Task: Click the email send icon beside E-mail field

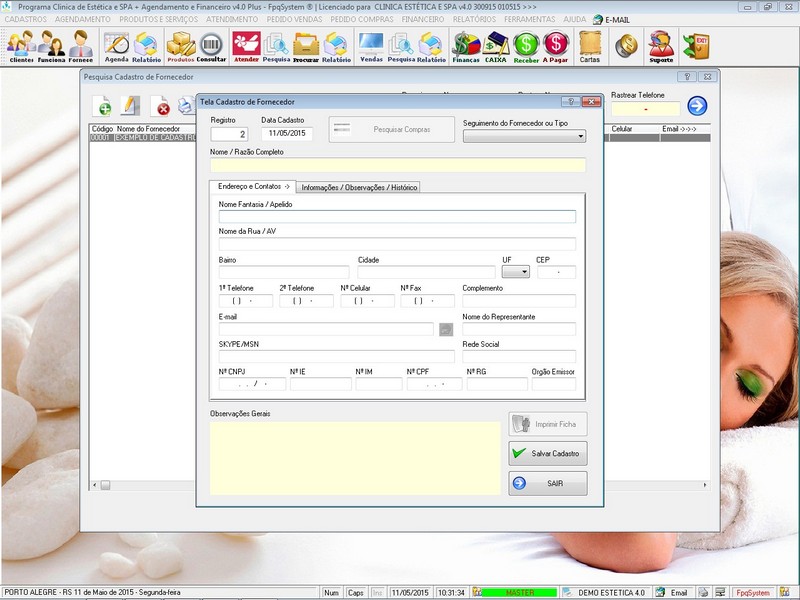Action: click(446, 330)
